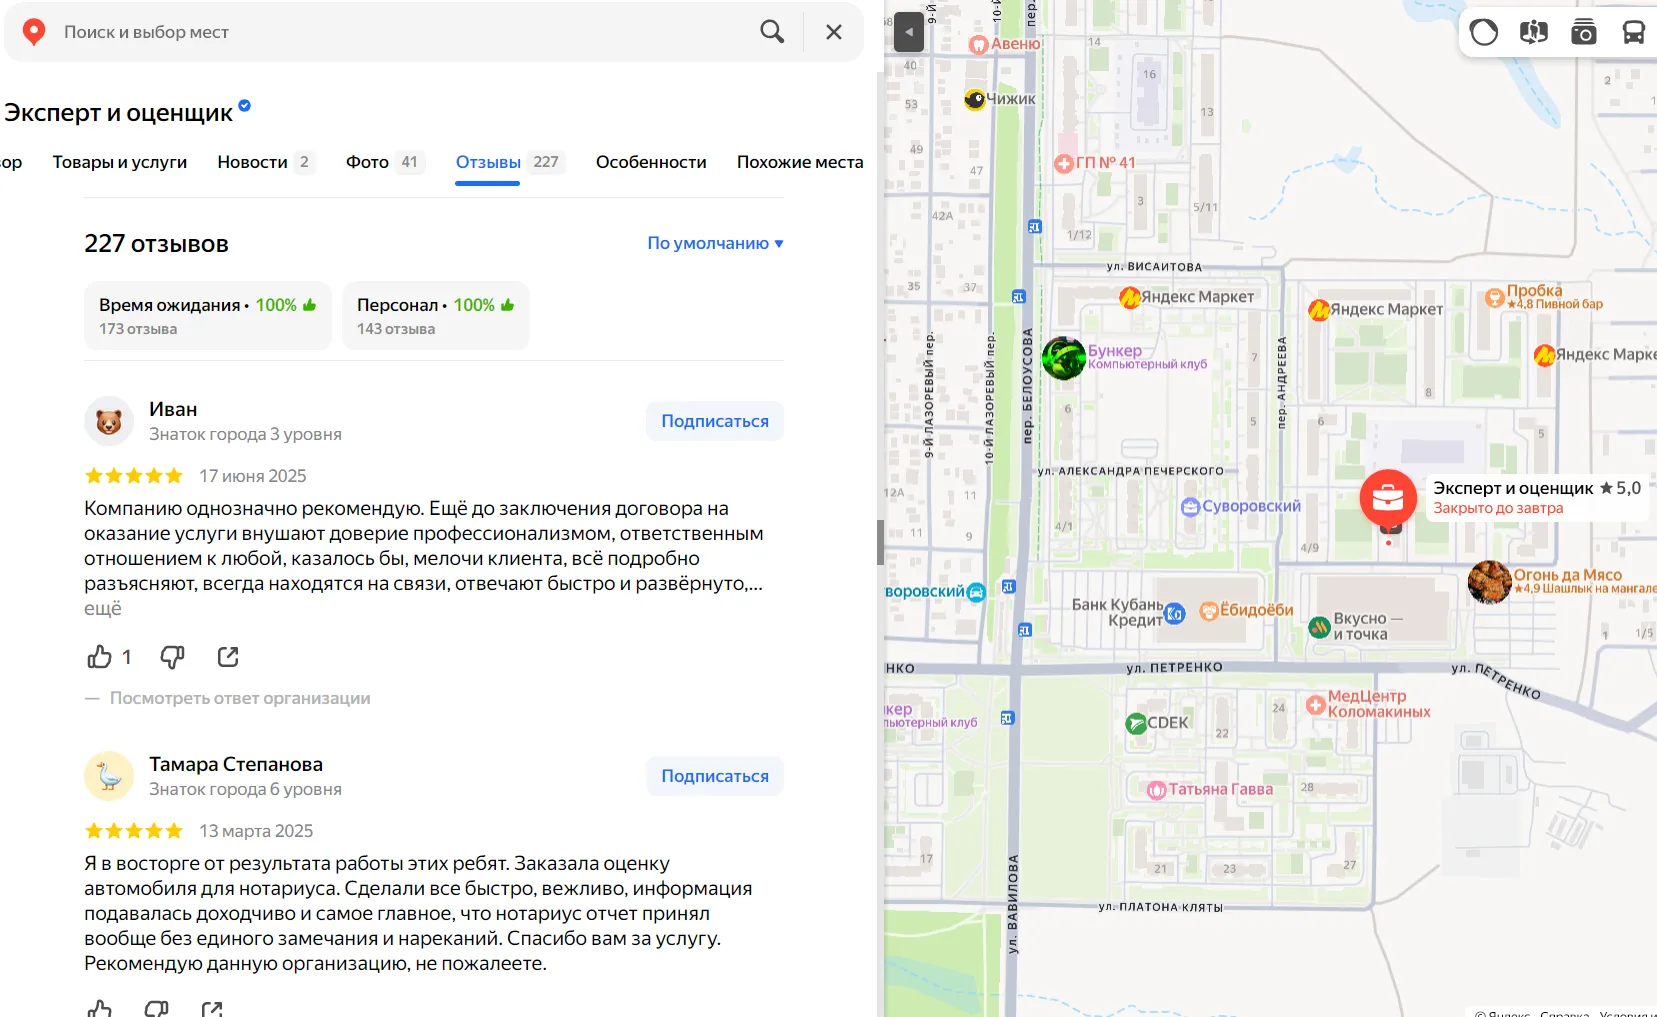This screenshot has width=1657, height=1017.
Task: Click the panel vertical scrollbar handle
Action: point(880,542)
